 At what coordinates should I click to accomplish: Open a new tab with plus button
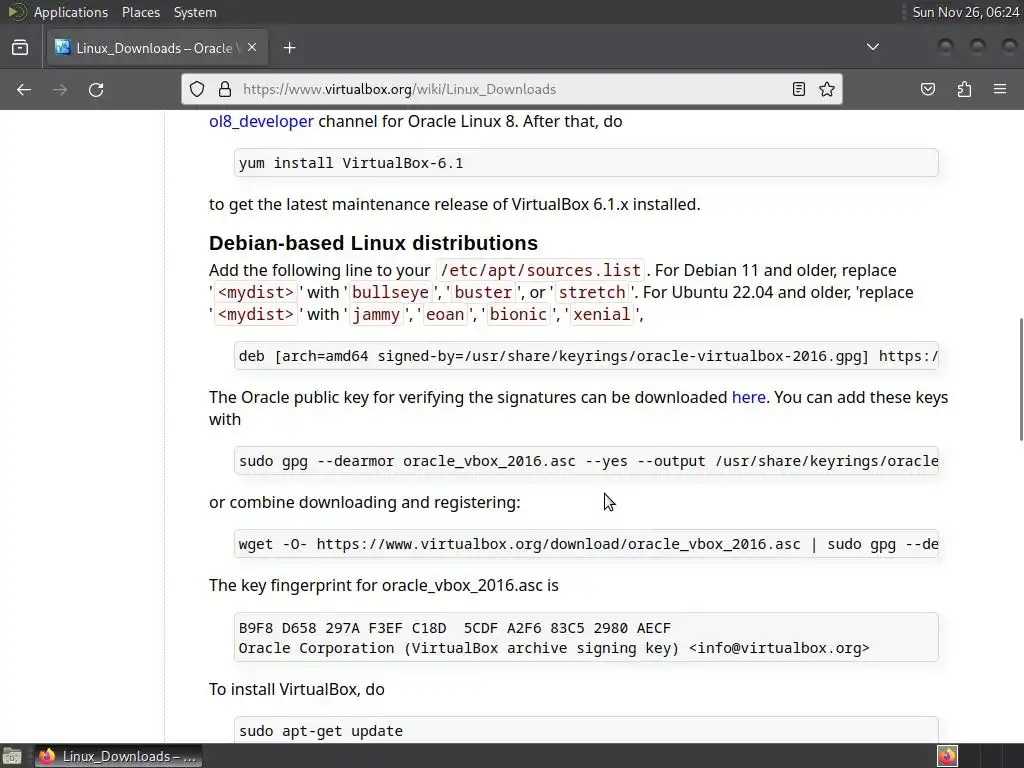289,48
